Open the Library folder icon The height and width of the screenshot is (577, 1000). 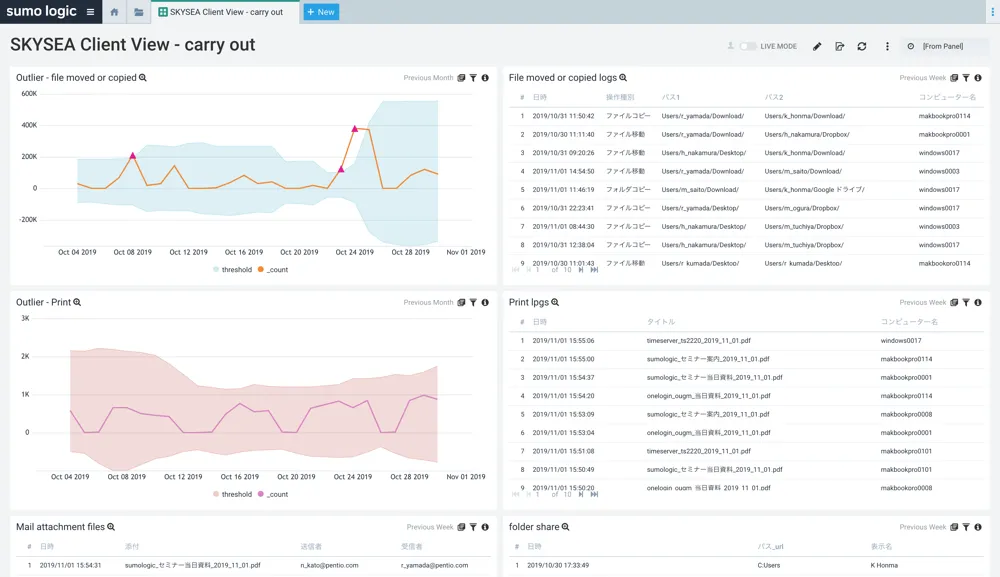138,12
